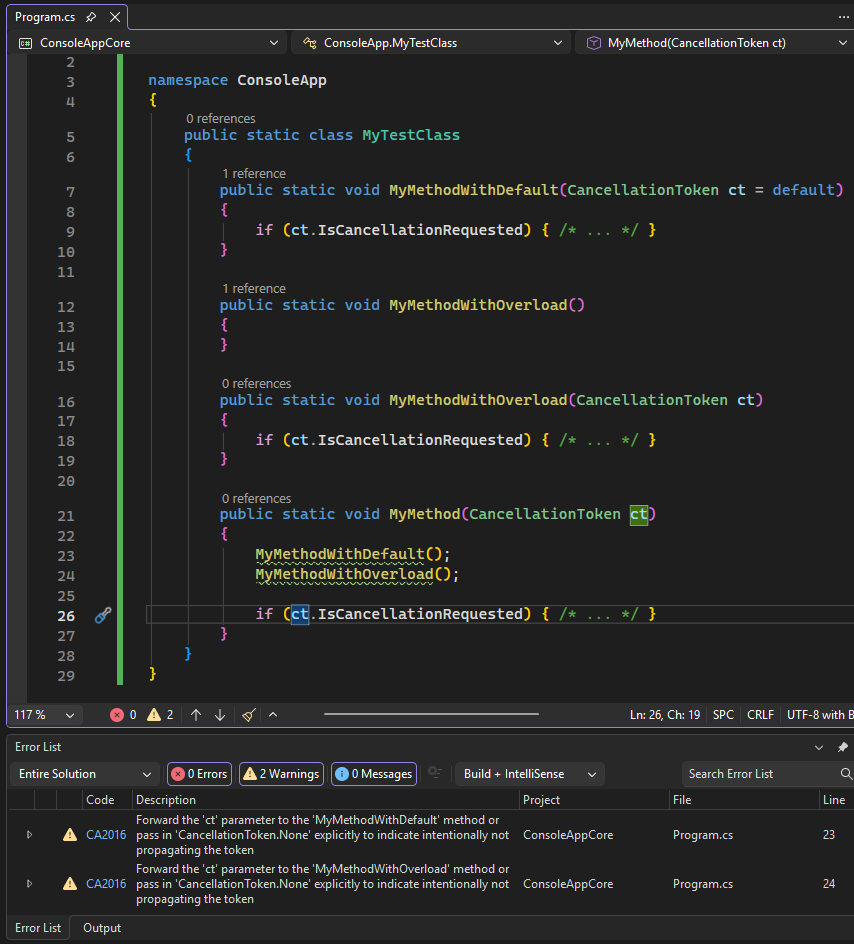Open the Build + IntelliSense dropdown
854x944 pixels.
point(529,774)
